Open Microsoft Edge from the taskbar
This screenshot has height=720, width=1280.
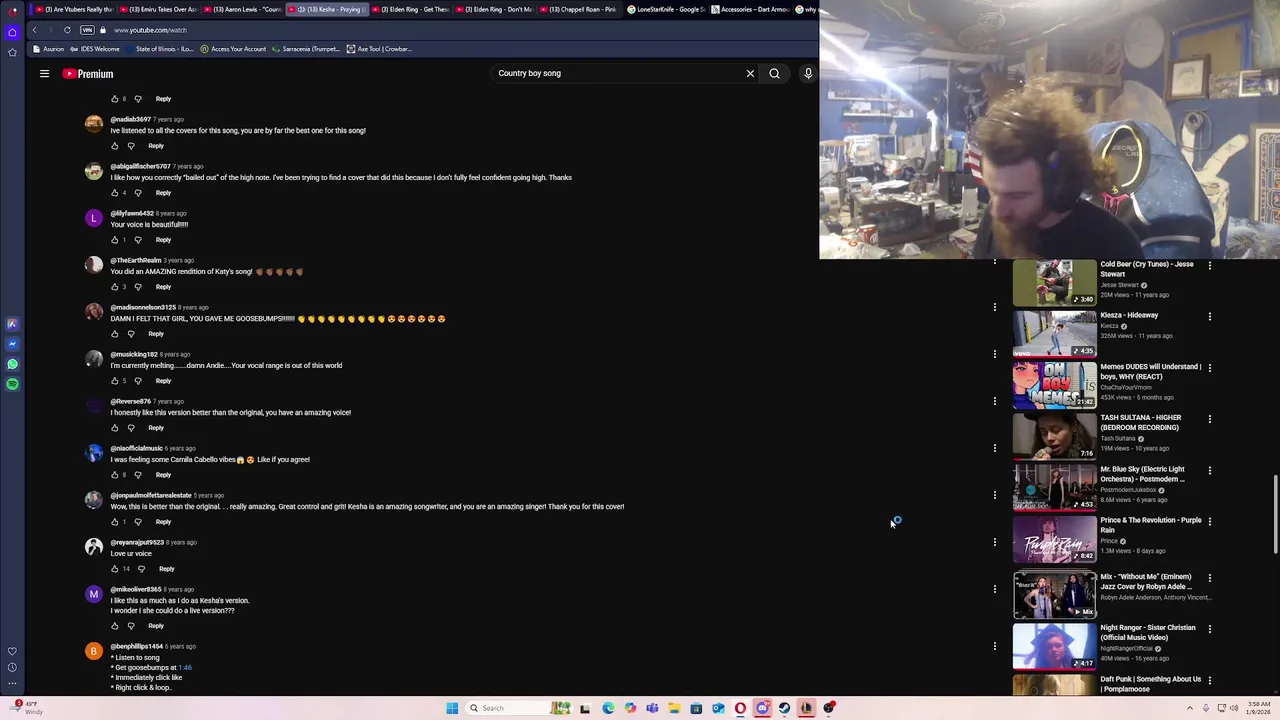pyautogui.click(x=608, y=708)
